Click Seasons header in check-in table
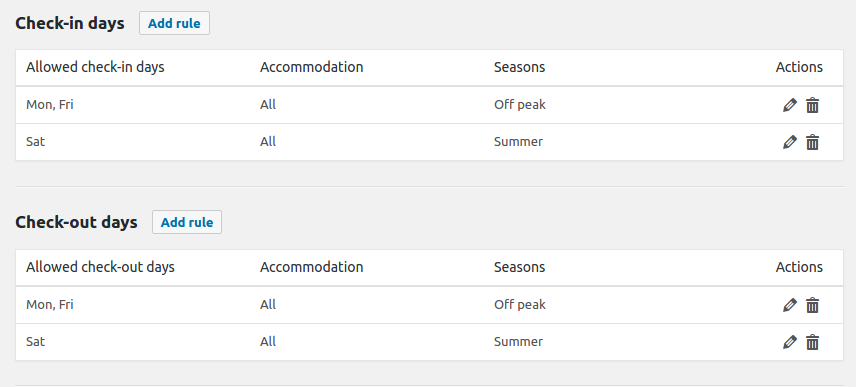Image resolution: width=856 pixels, height=387 pixels. pyautogui.click(x=519, y=67)
